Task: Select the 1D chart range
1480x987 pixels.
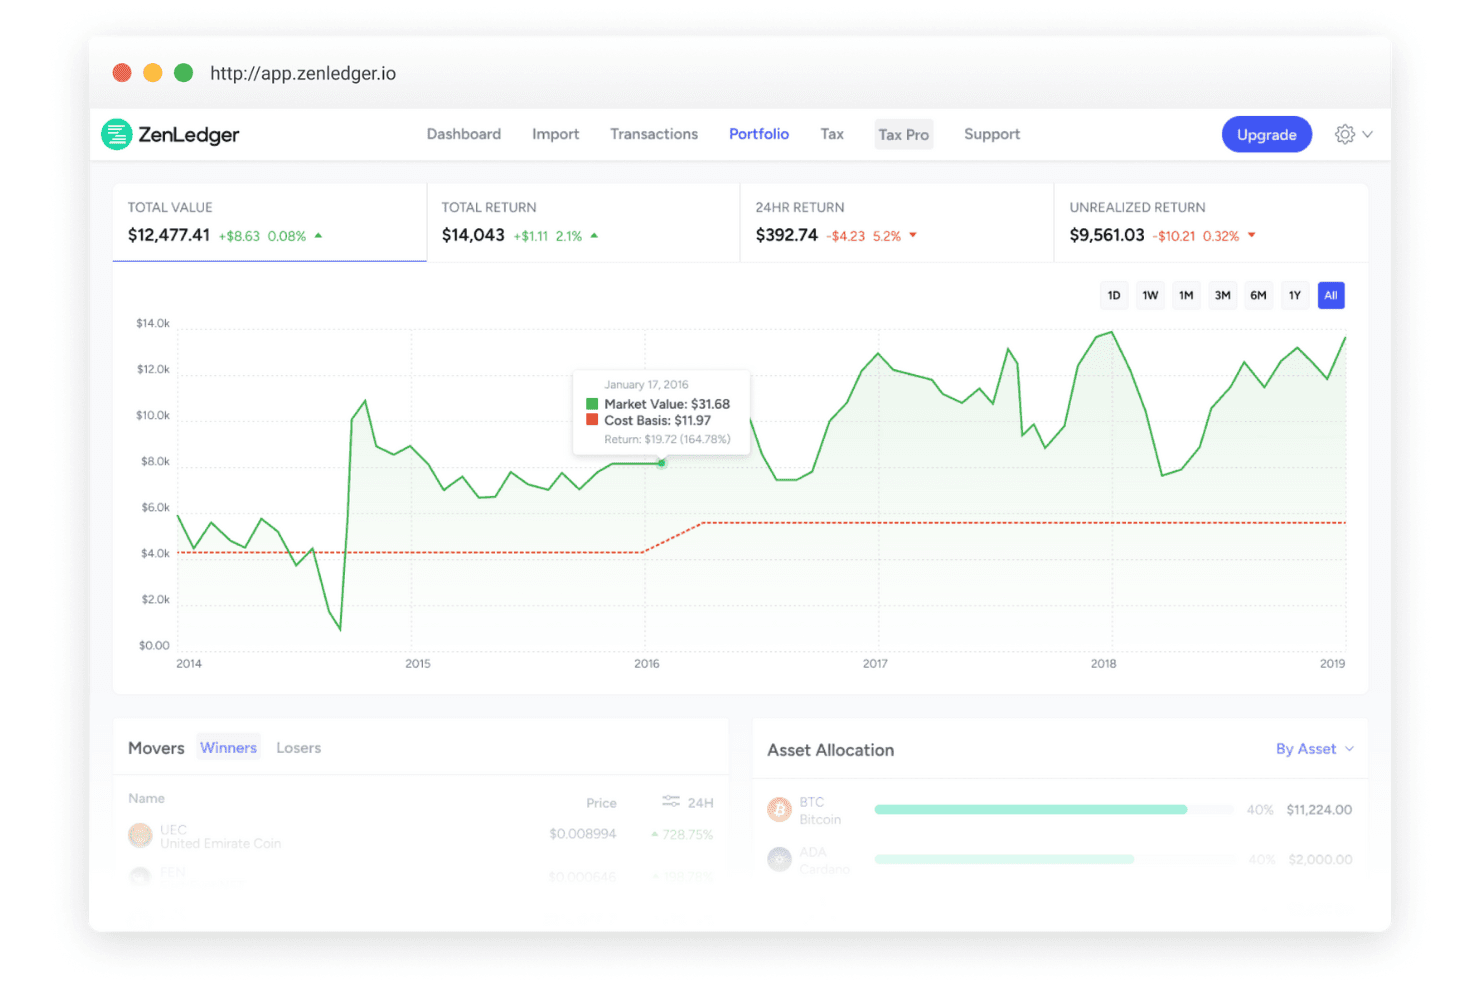Action: coord(1114,295)
